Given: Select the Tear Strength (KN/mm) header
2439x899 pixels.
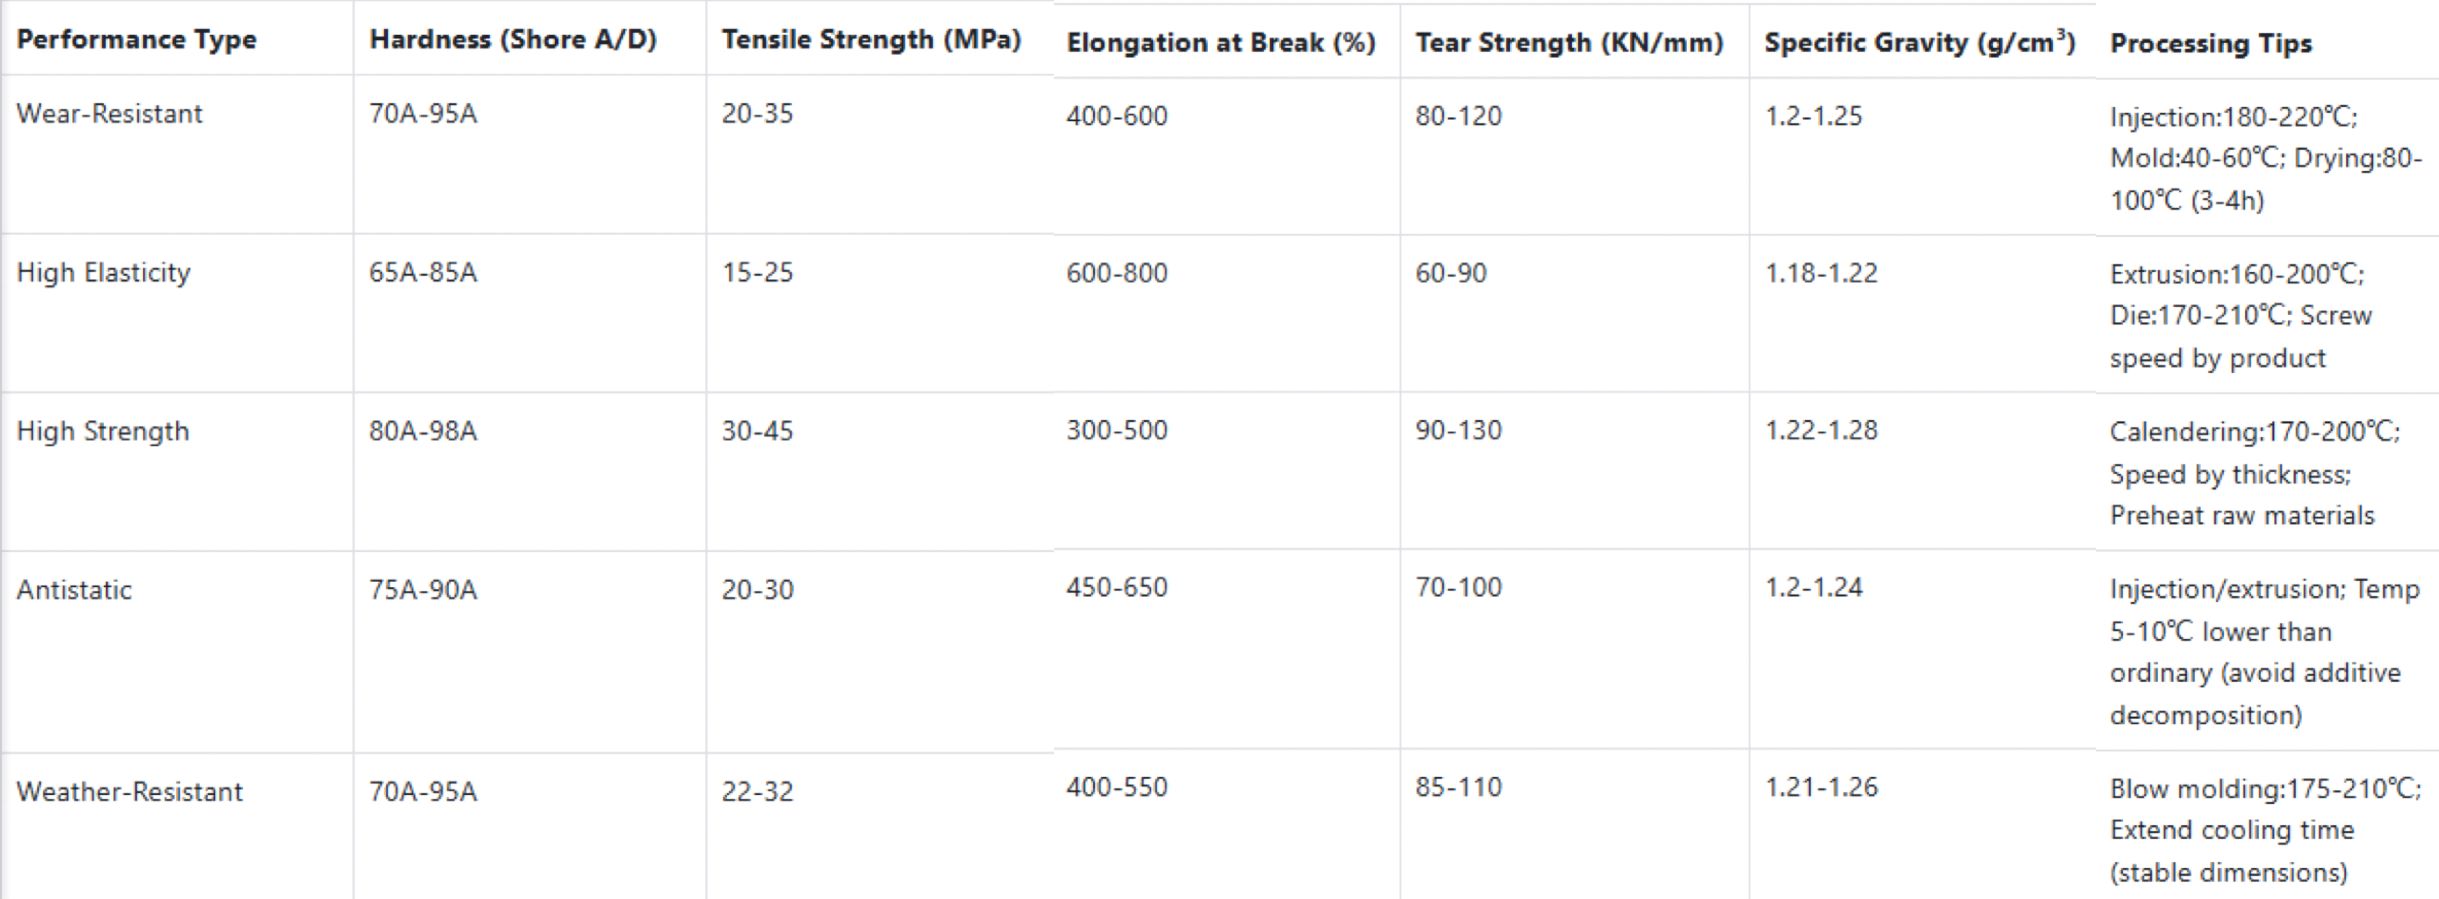Looking at the screenshot, I should pos(1568,43).
